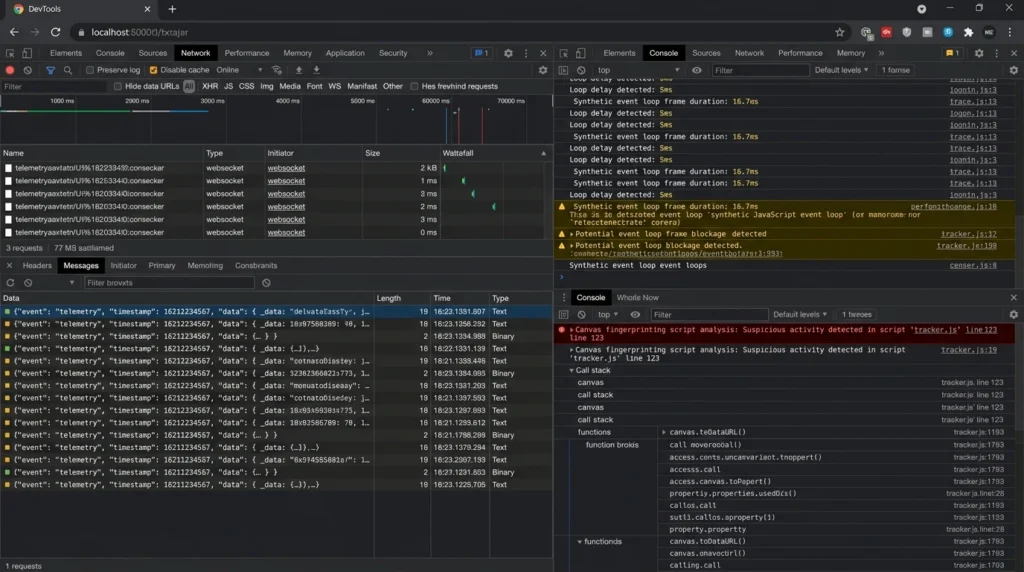
Task: Create live expression in upper console eye icon
Action: [697, 70]
